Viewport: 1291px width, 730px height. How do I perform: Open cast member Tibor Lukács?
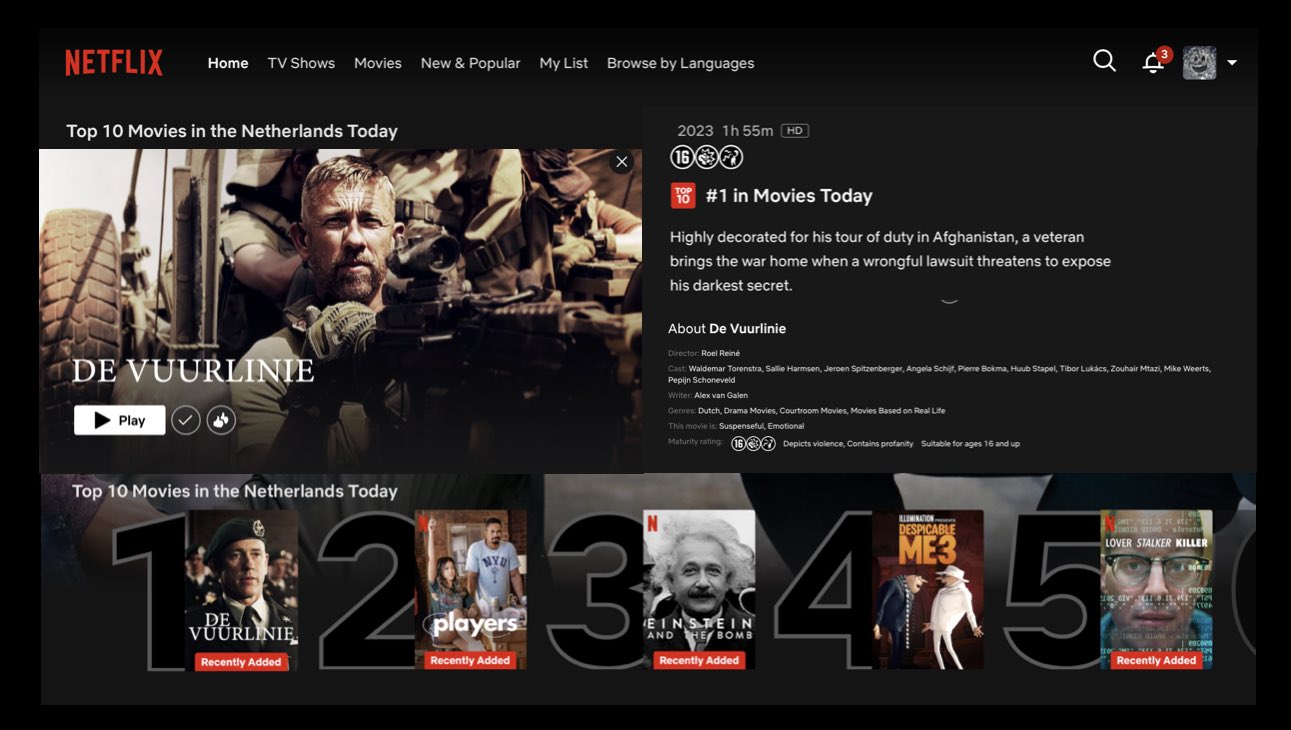point(1084,369)
